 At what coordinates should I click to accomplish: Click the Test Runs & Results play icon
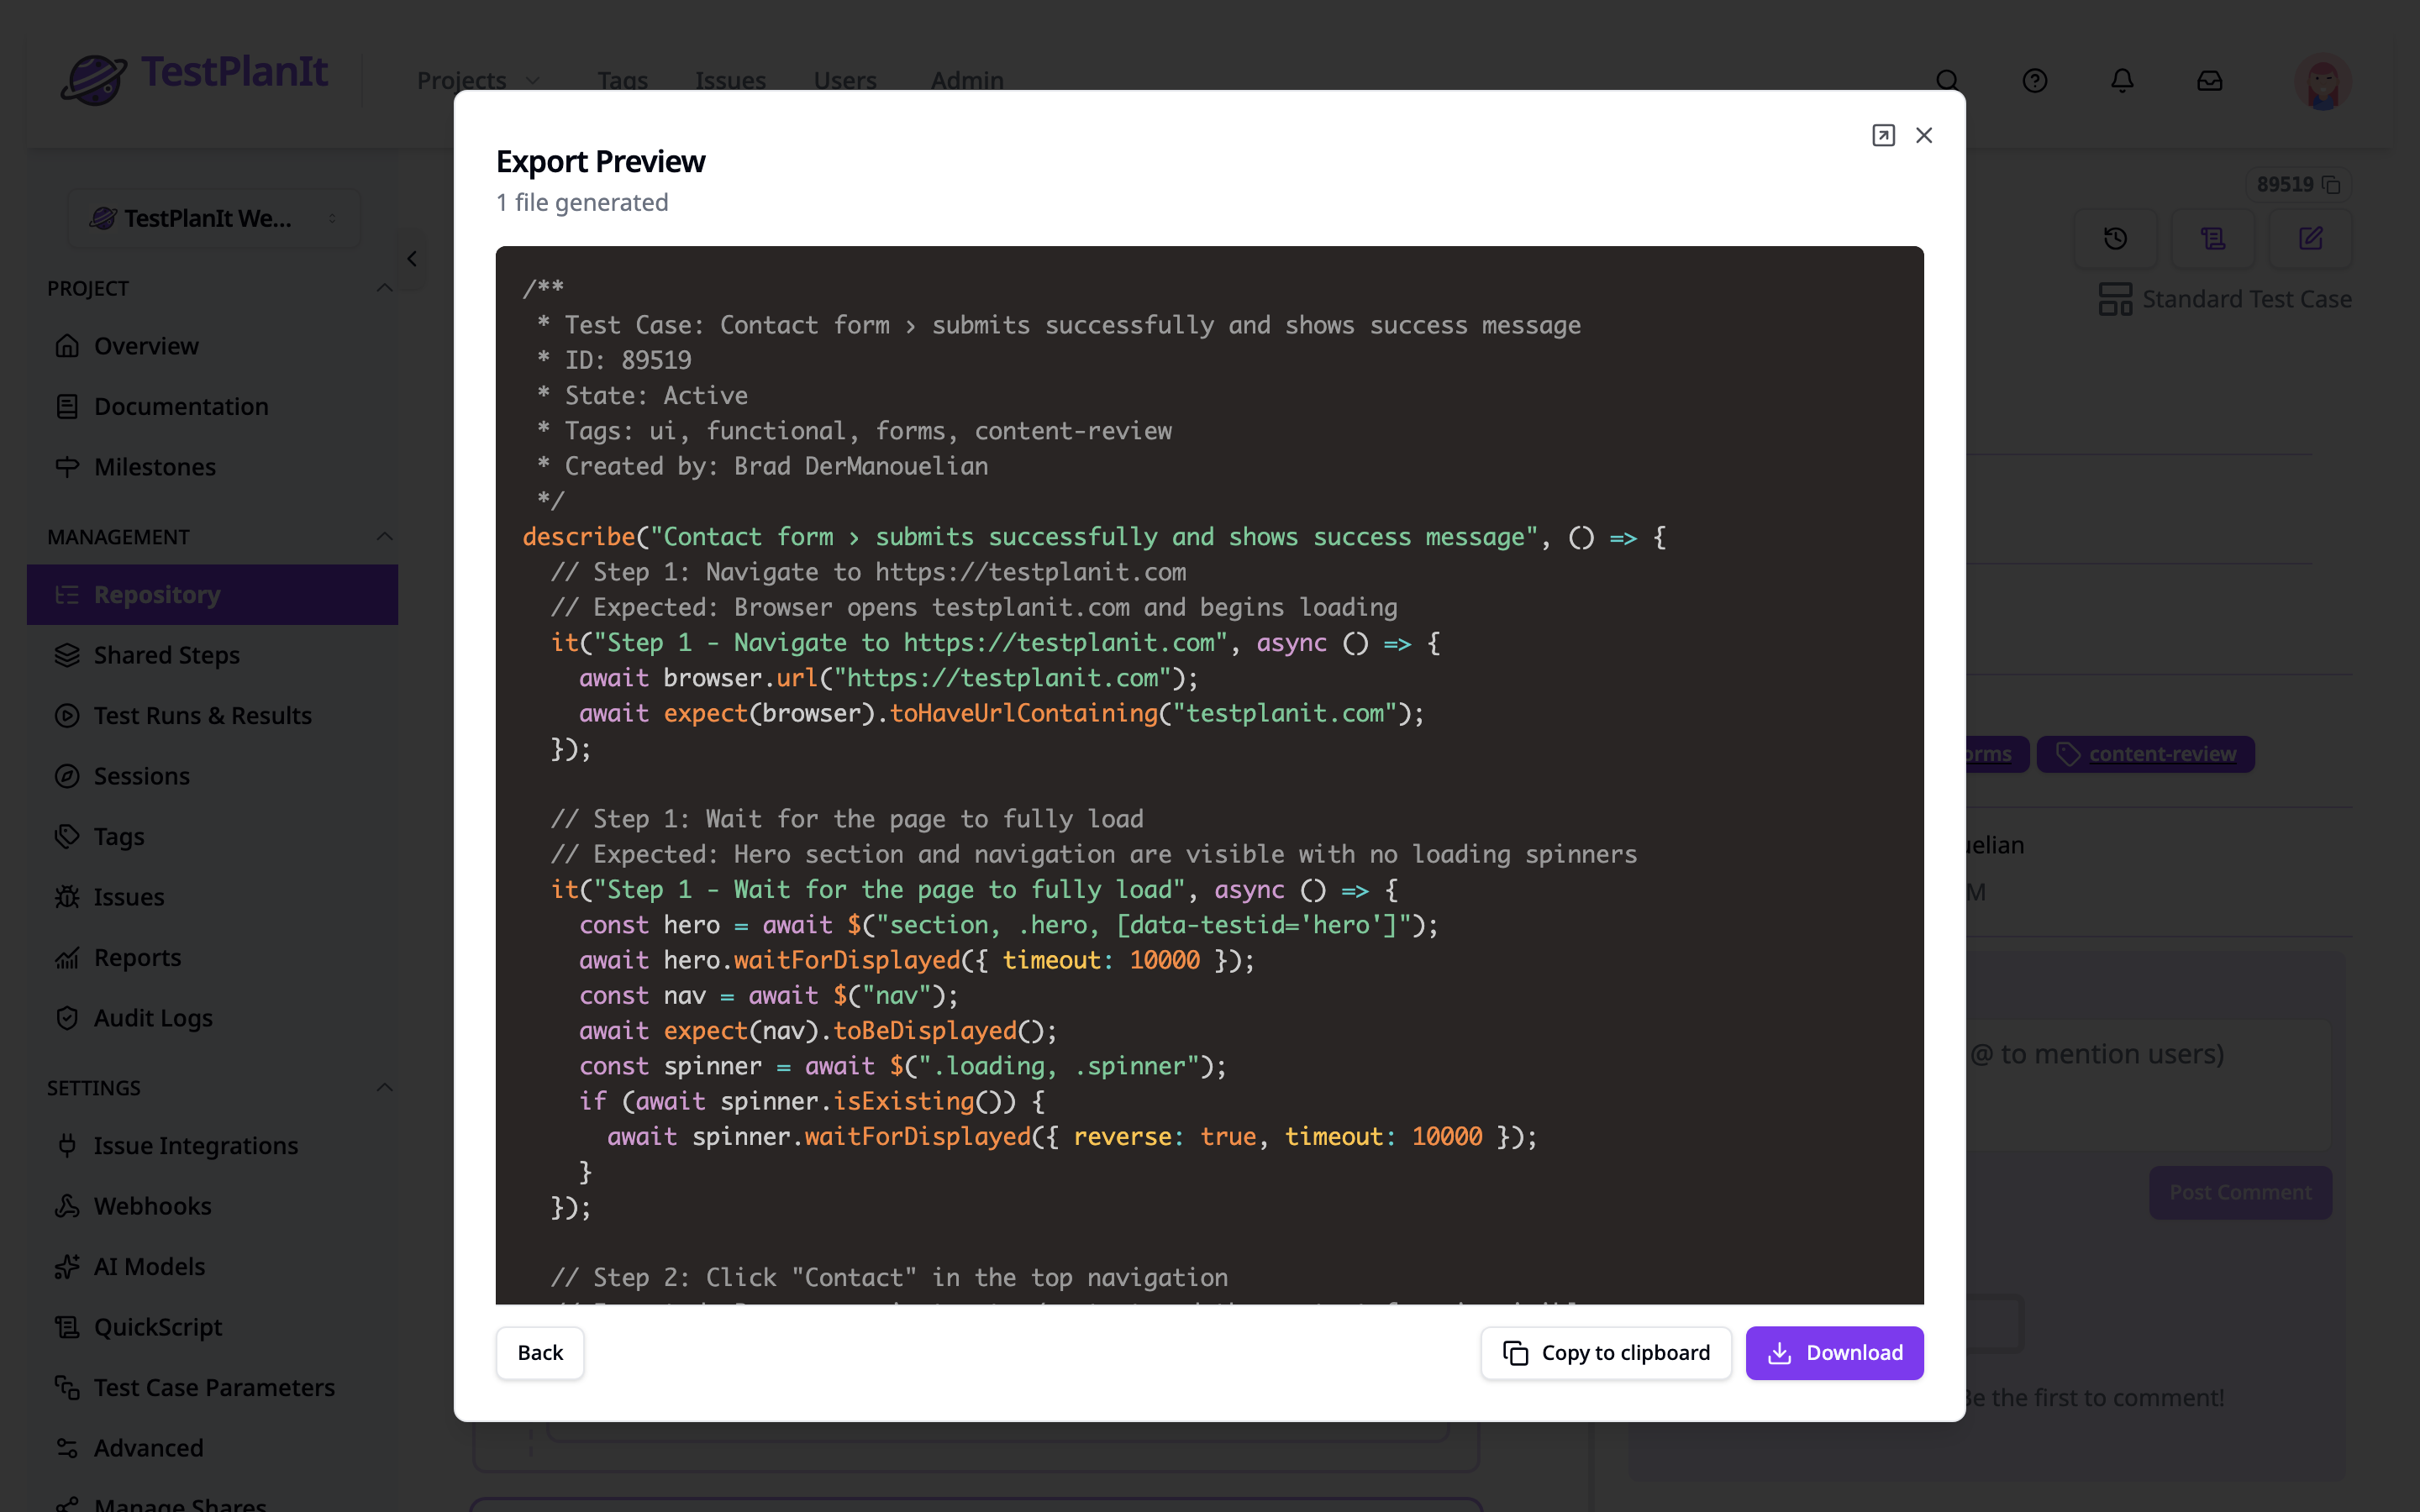tap(67, 715)
